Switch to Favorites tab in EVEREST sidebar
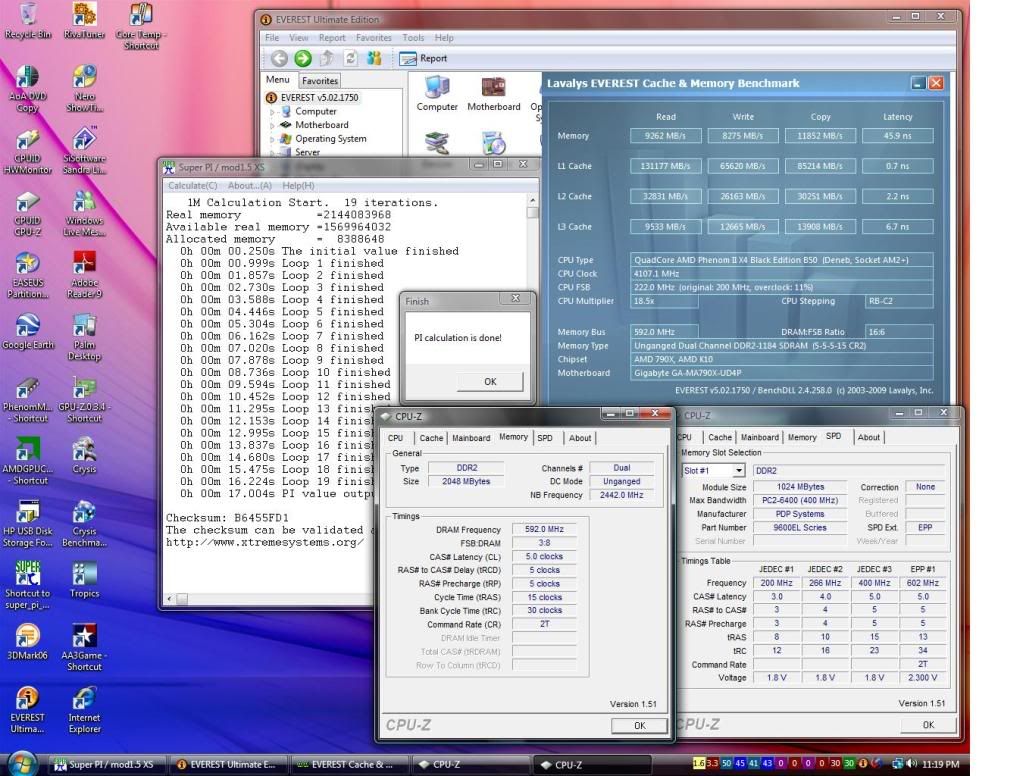The height and width of the screenshot is (776, 1023). point(320,81)
